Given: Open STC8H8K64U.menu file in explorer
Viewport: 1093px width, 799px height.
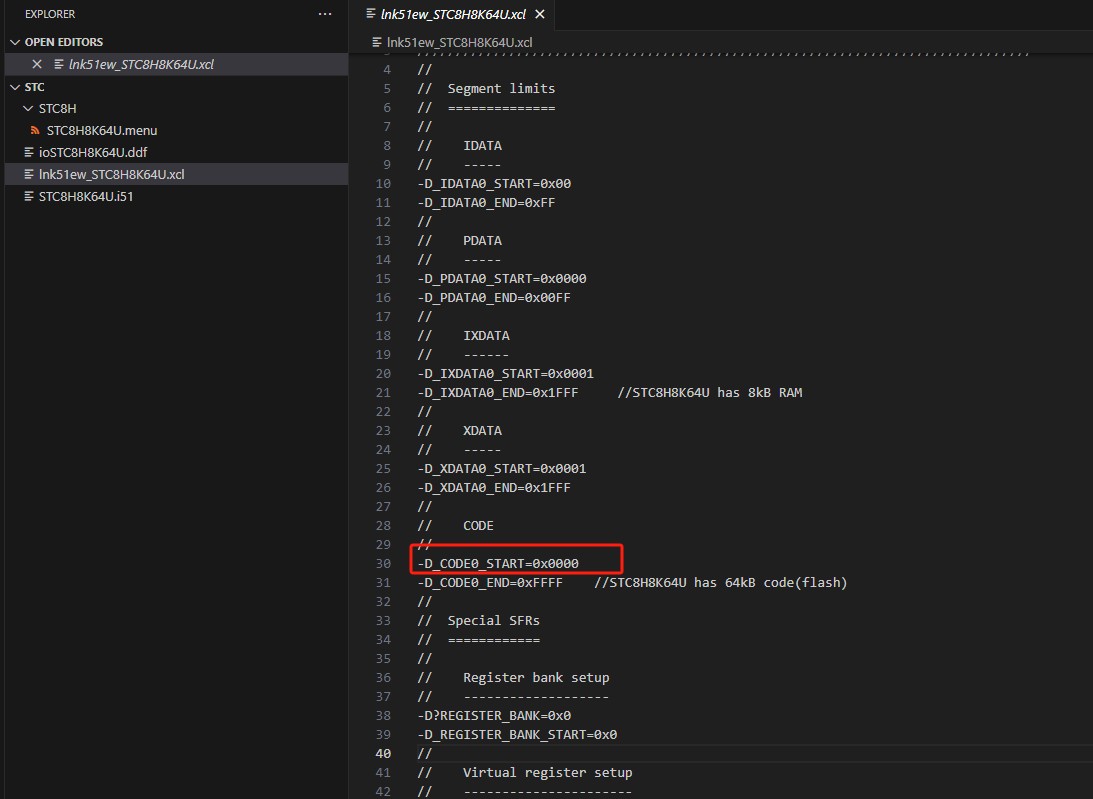Looking at the screenshot, I should point(102,130).
